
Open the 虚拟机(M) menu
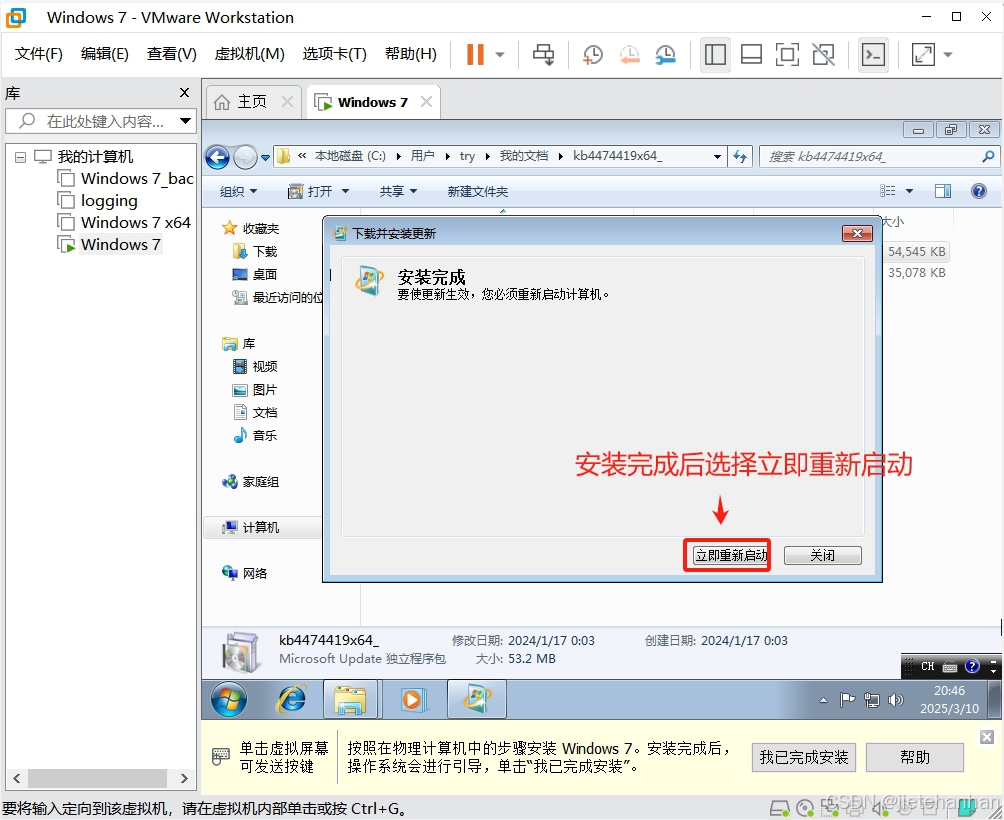[x=249, y=54]
